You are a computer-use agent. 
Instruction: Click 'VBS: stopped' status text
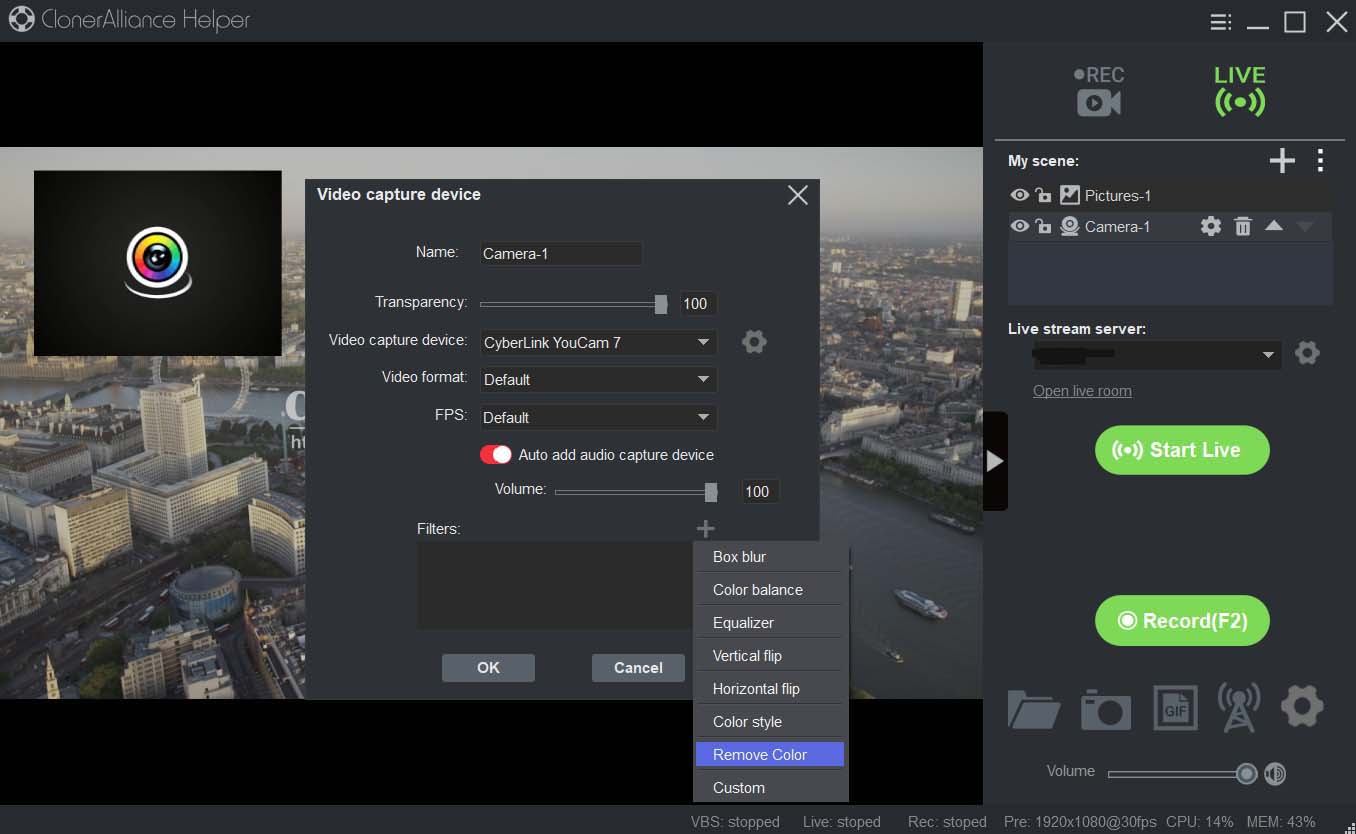tap(735, 822)
